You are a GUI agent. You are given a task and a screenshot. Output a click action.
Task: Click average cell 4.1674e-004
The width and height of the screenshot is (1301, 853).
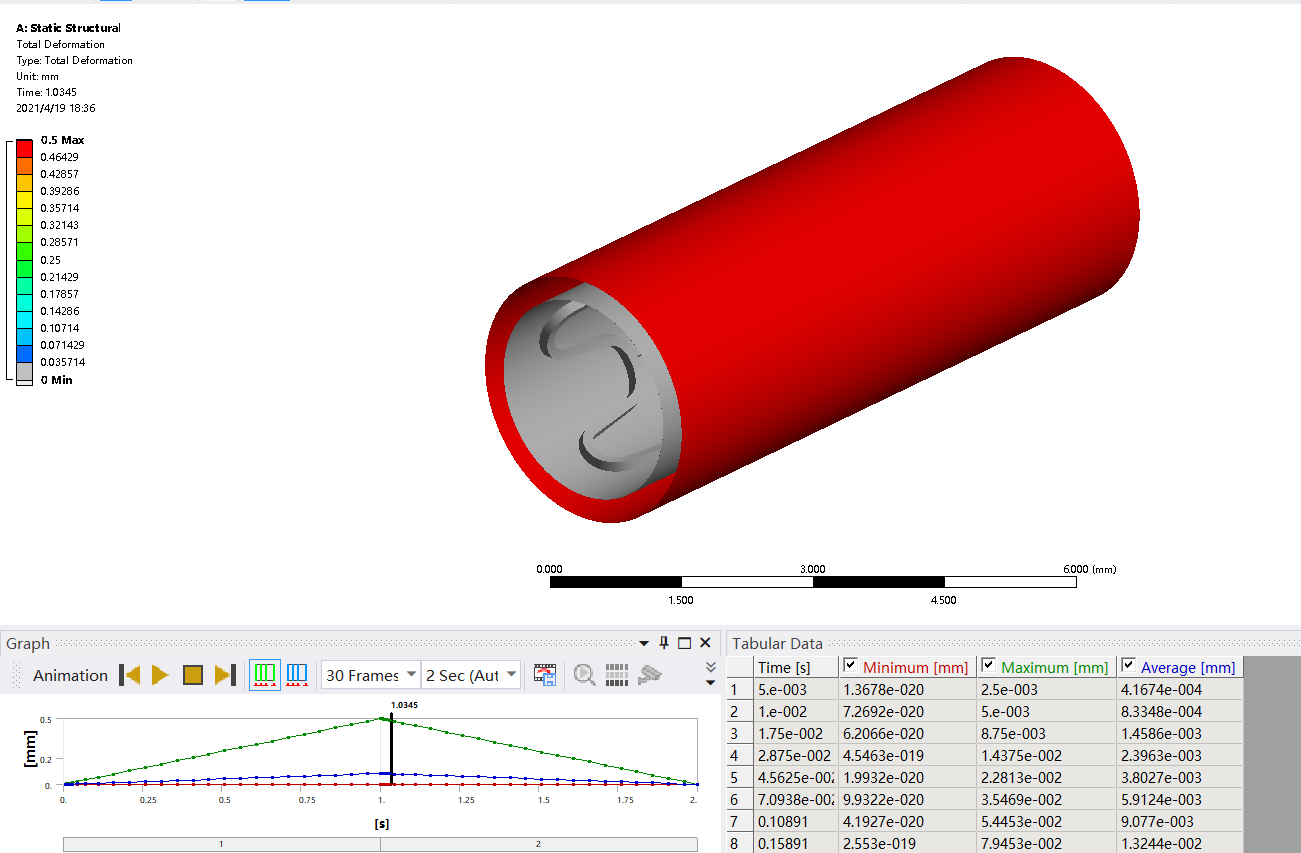pyautogui.click(x=1180, y=689)
